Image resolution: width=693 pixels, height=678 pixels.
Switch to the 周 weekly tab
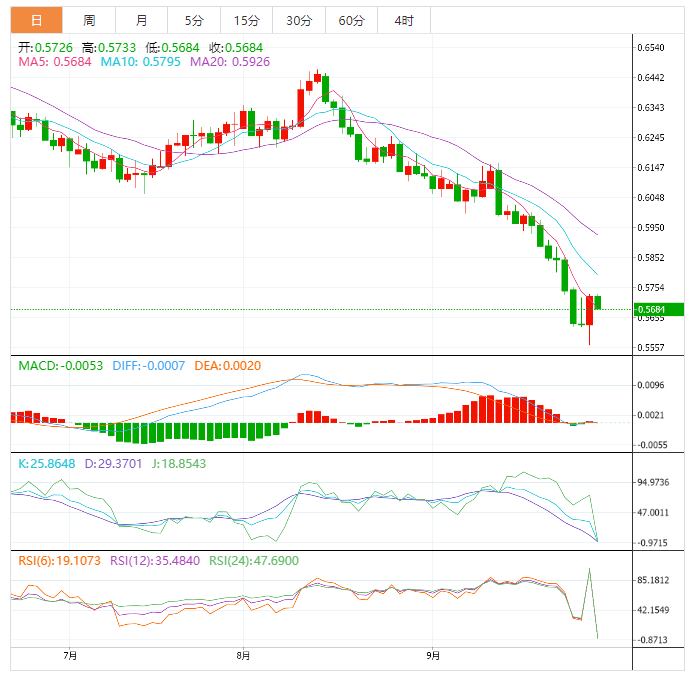pyautogui.click(x=89, y=20)
